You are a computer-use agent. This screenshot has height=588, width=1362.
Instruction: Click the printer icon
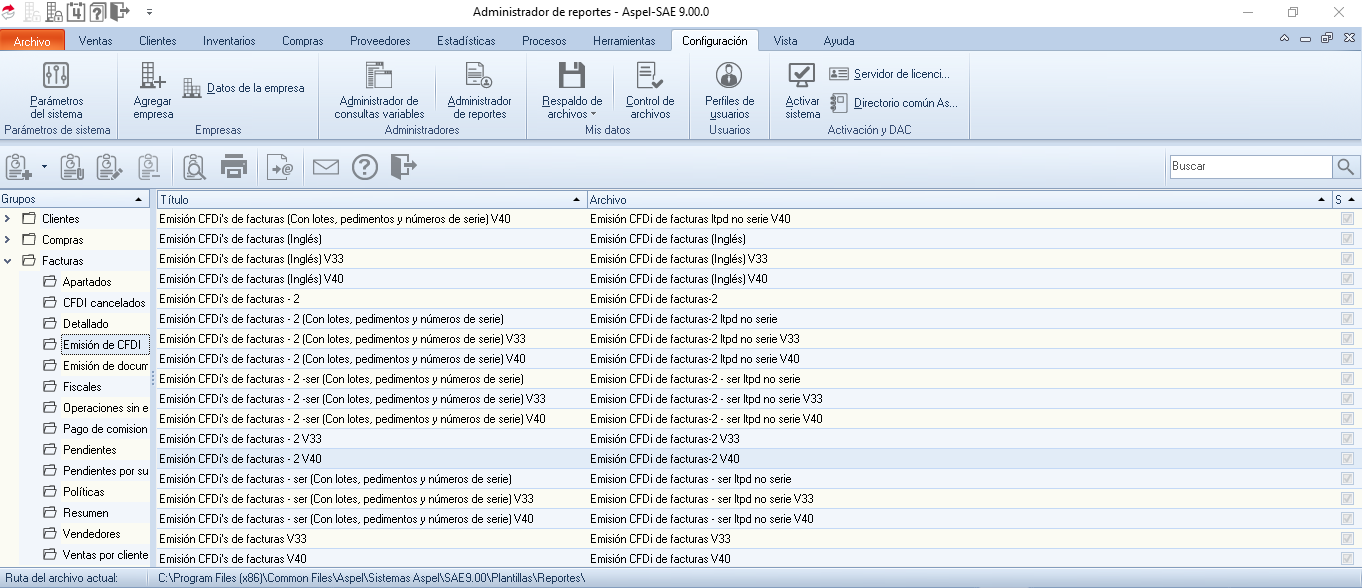234,167
